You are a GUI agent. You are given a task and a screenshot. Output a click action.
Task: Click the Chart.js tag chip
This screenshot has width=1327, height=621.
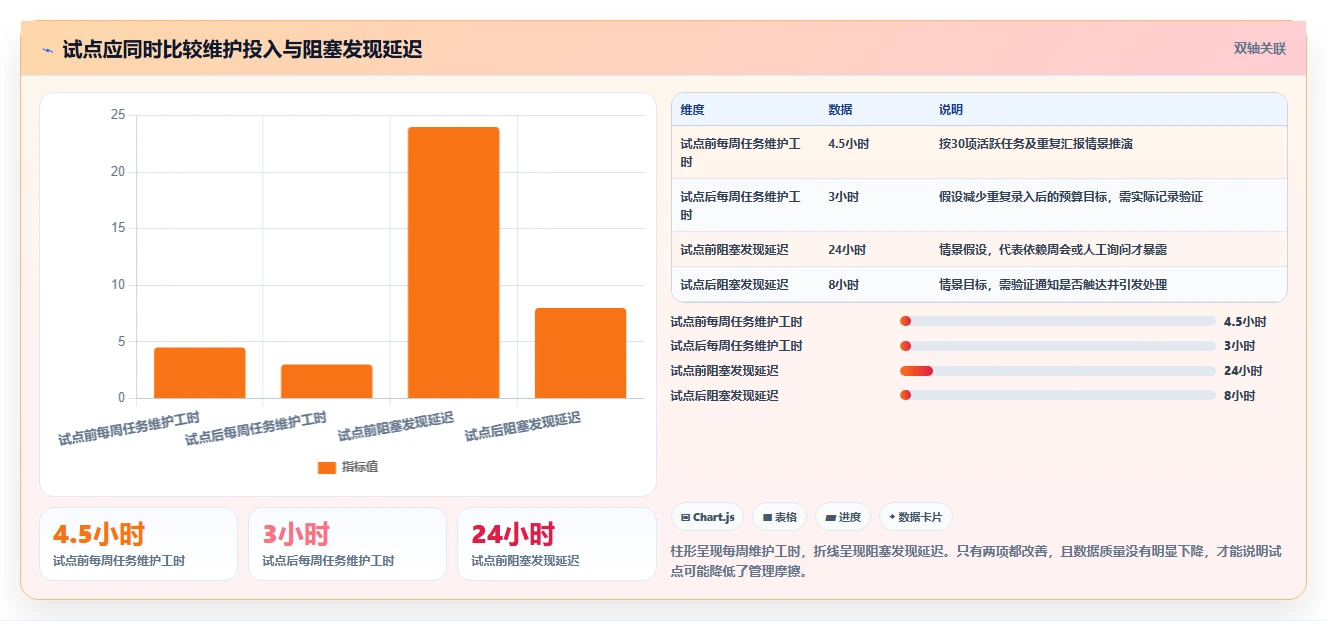708,517
